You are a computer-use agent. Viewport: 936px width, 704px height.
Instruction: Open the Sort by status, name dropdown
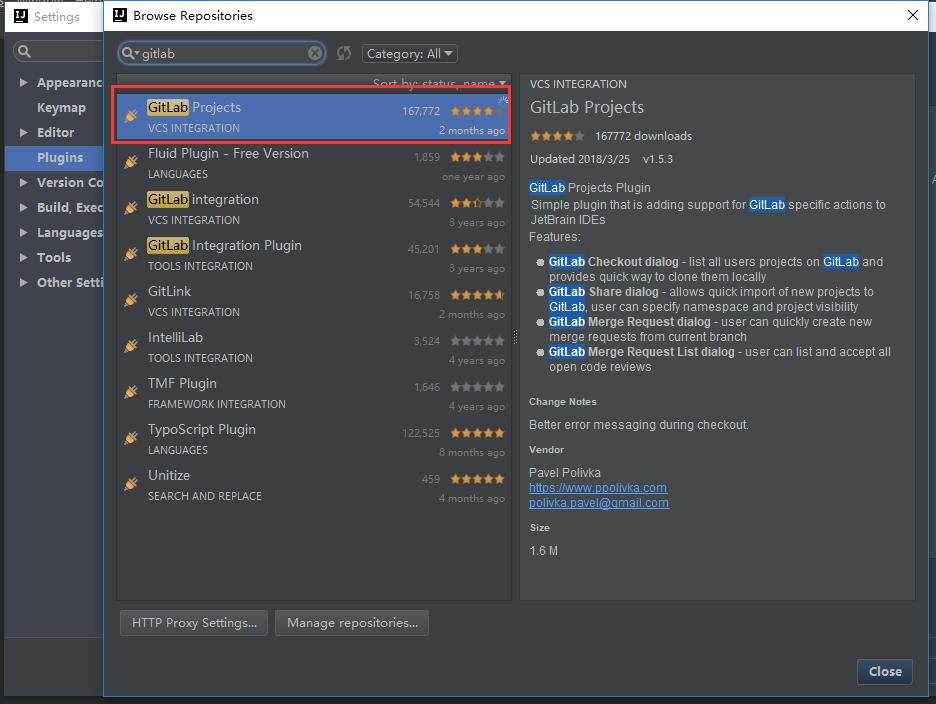point(439,83)
